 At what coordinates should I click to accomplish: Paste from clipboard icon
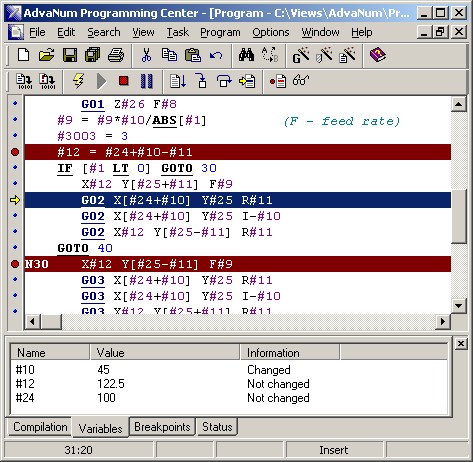[x=193, y=55]
